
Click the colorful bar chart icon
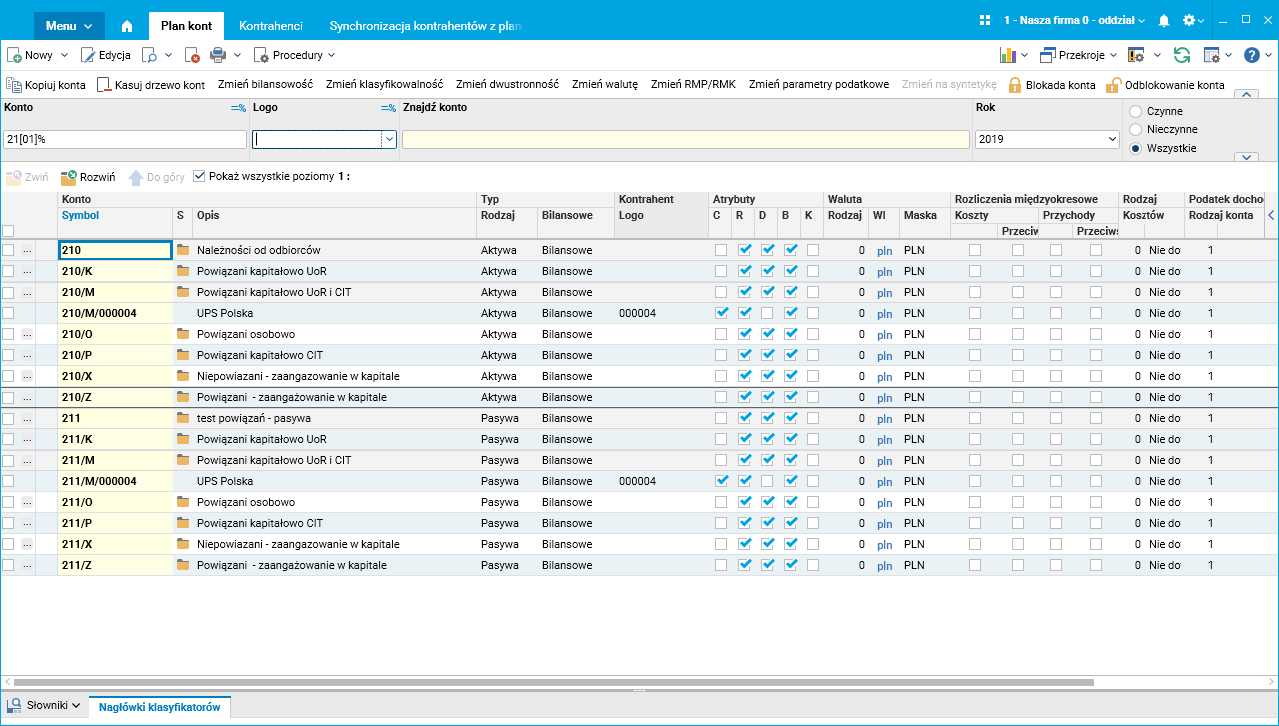point(1007,55)
